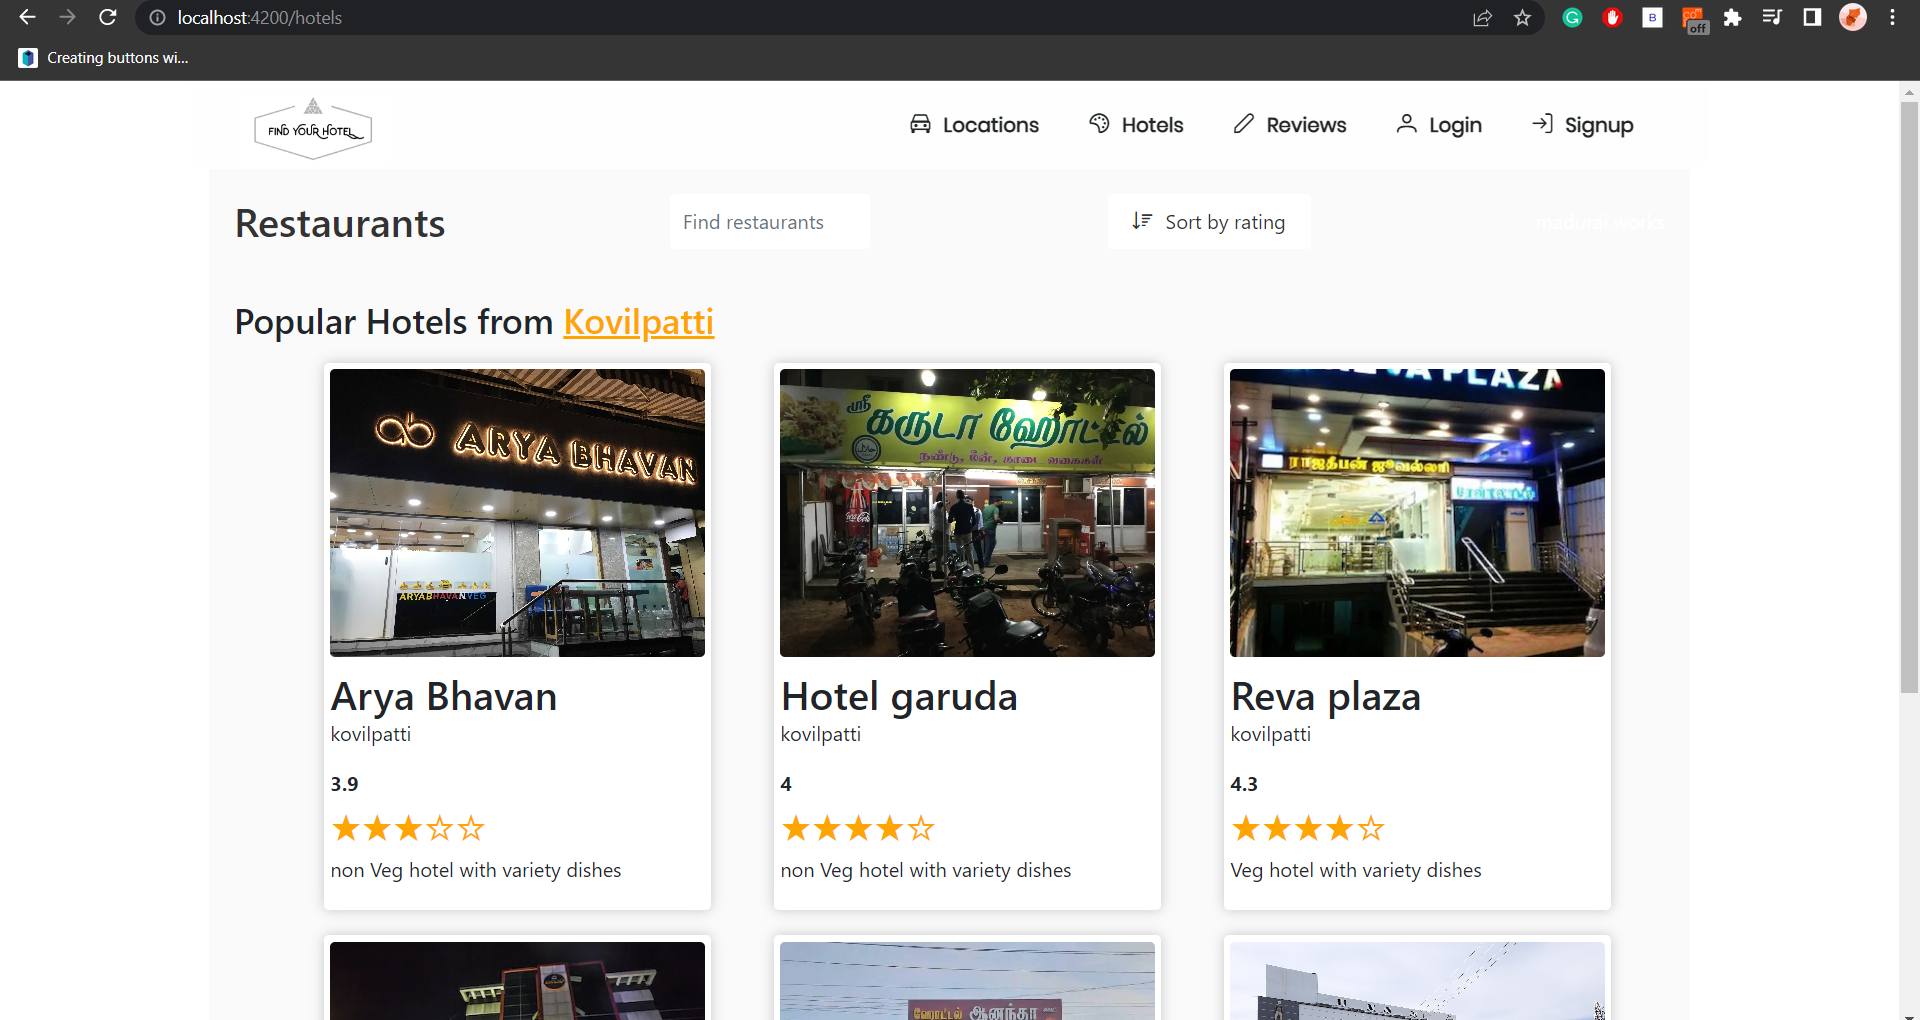Viewport: 1920px width, 1020px height.
Task: Click Hotel garuda's star rating row
Action: click(858, 828)
